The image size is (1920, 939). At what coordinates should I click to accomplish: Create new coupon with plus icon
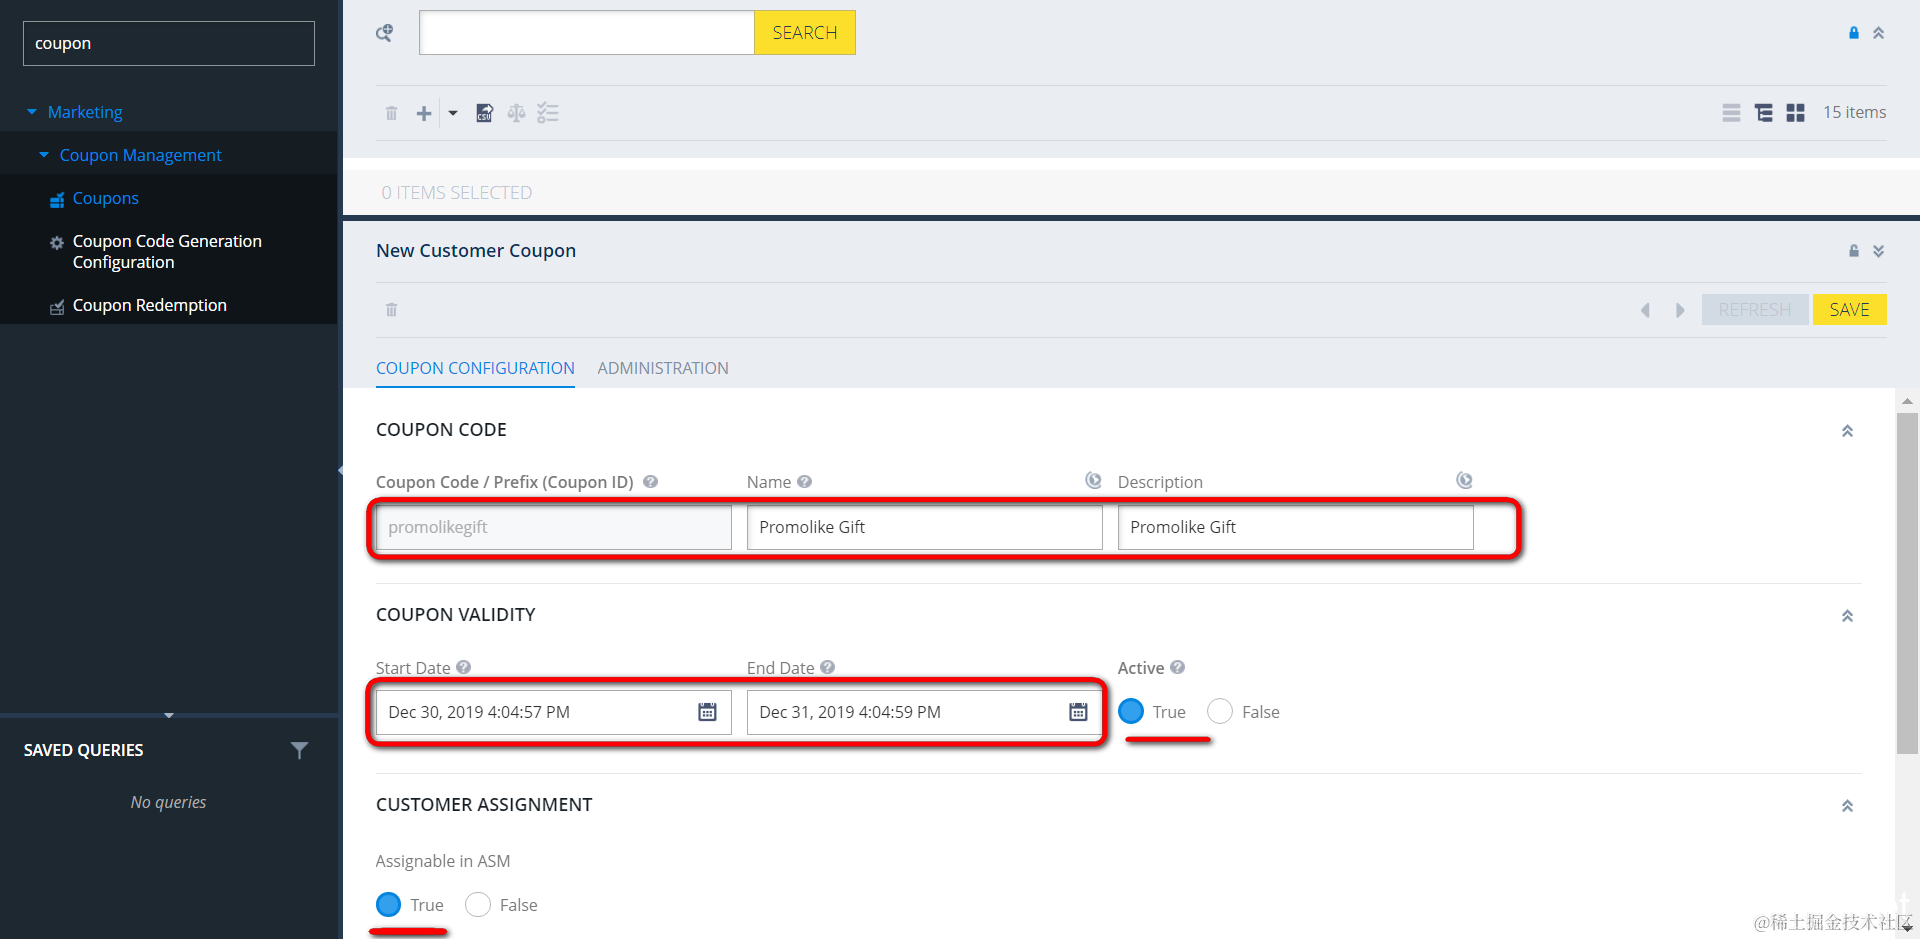[x=424, y=113]
